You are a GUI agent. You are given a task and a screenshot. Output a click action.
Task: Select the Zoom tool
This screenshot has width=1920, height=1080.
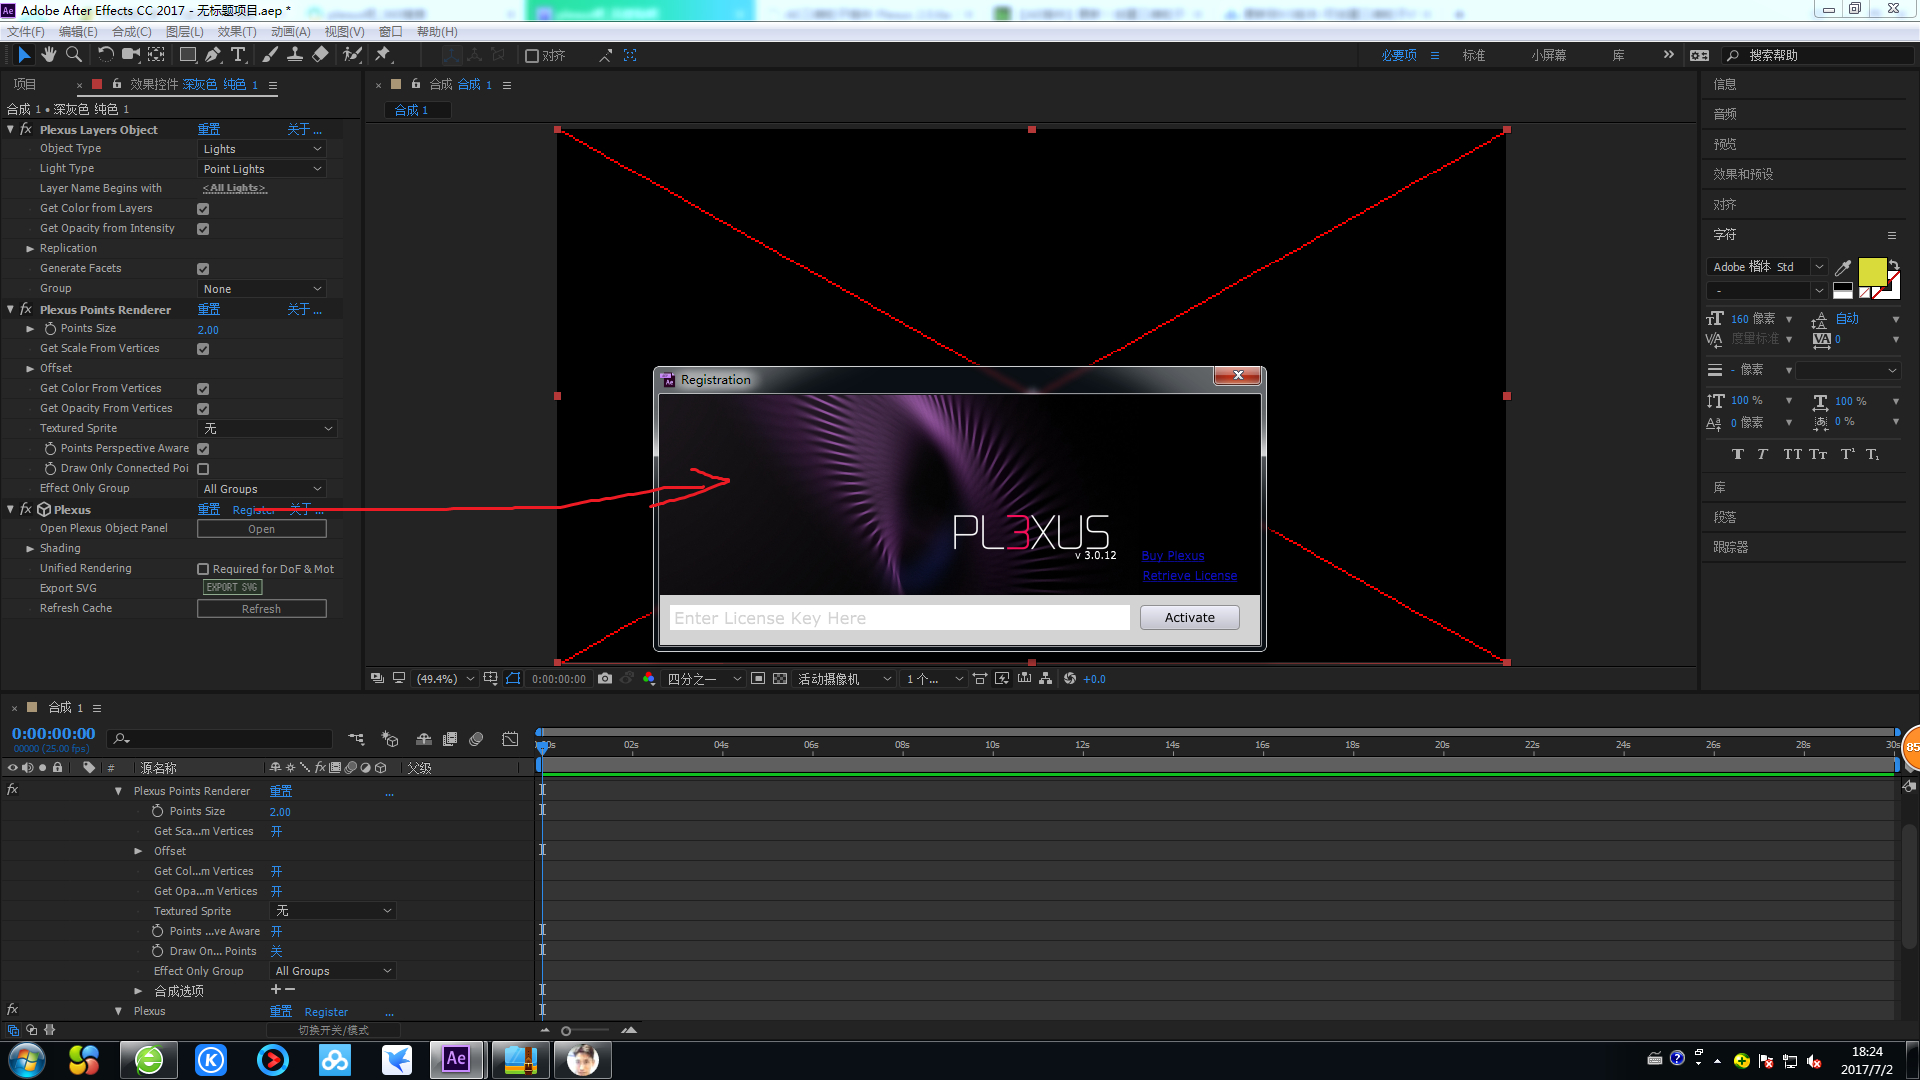tap(74, 55)
